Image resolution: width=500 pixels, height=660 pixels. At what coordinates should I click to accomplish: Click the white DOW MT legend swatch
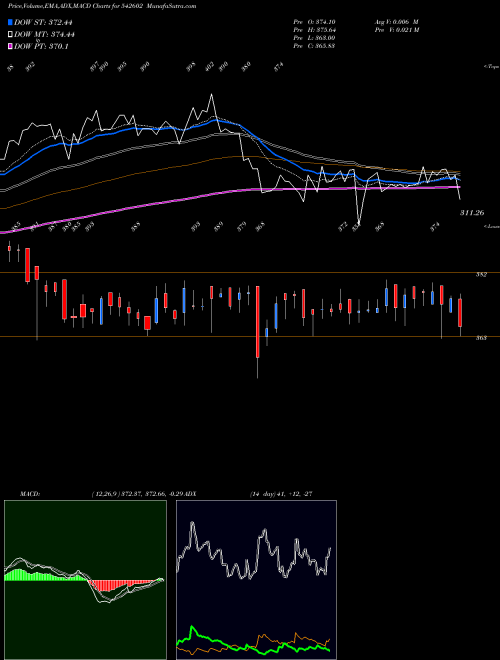pyautogui.click(x=10, y=34)
